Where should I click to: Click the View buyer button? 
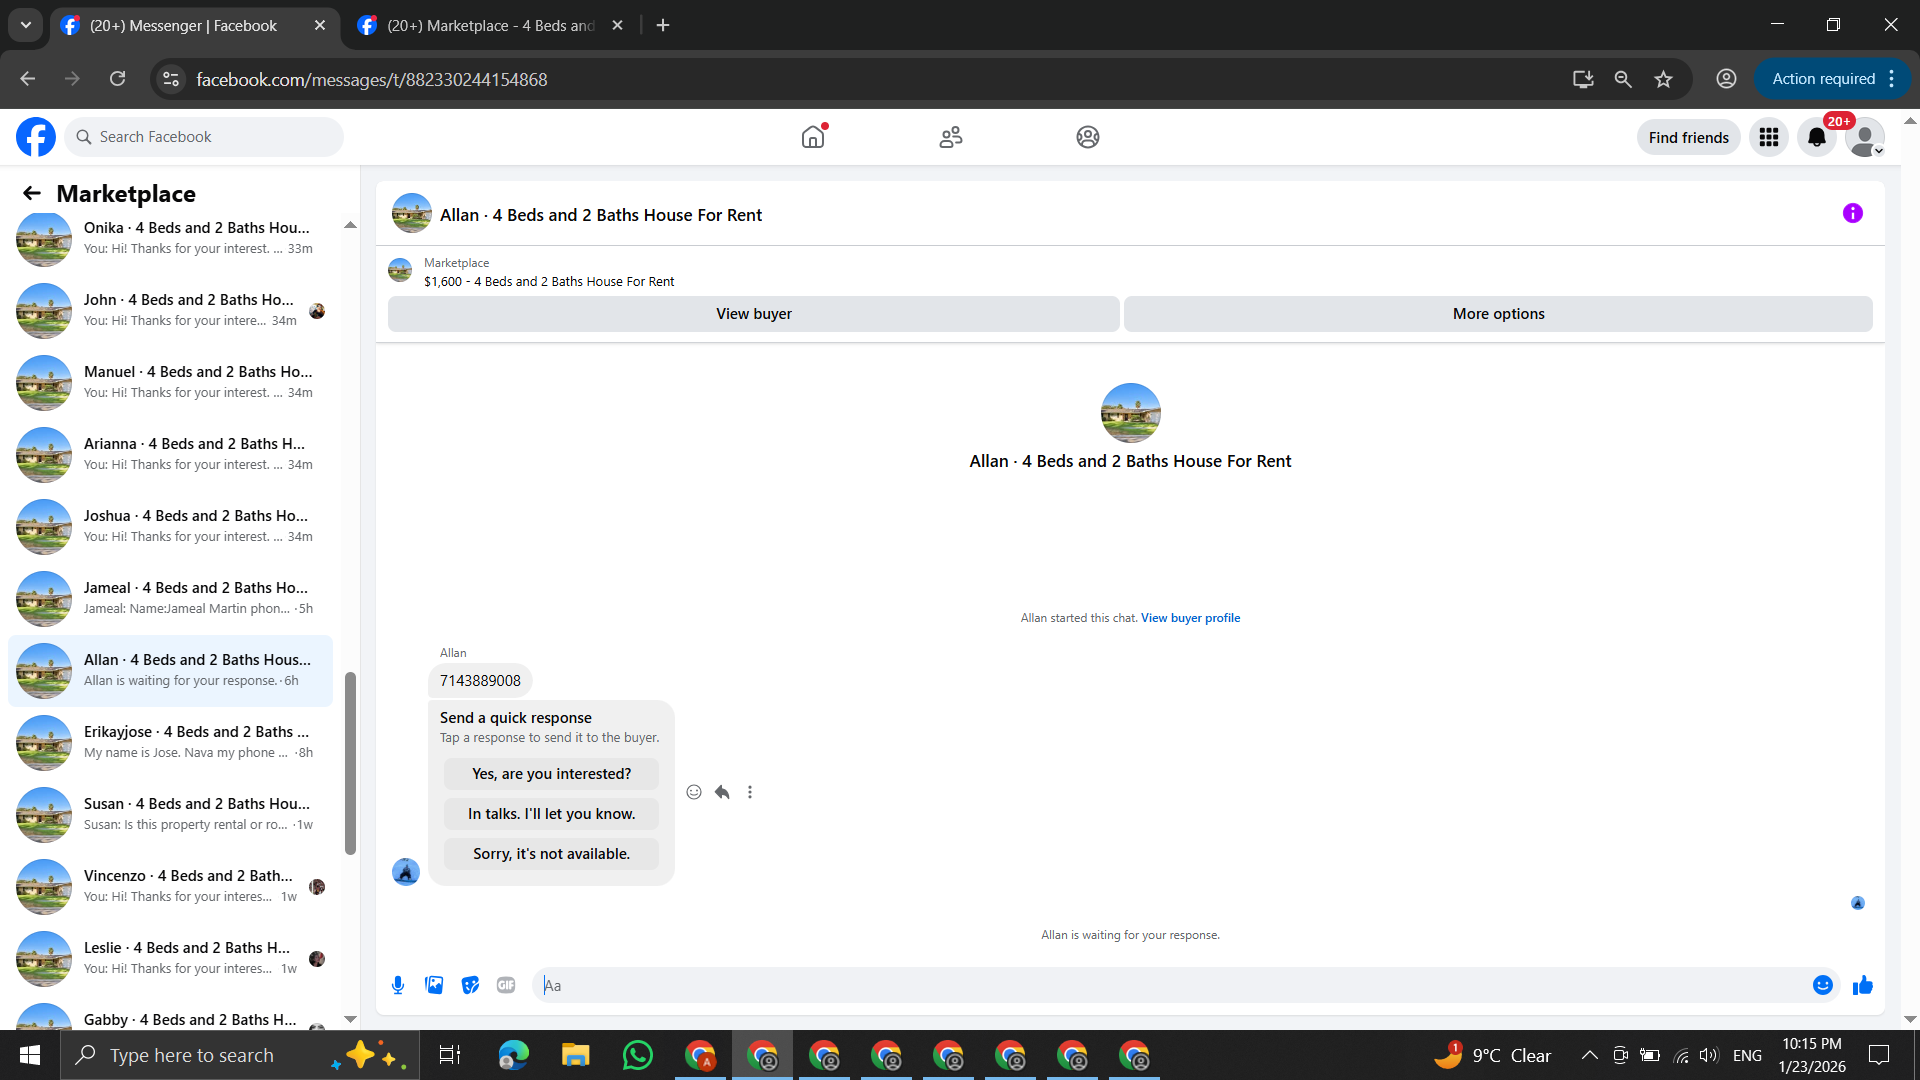(753, 314)
